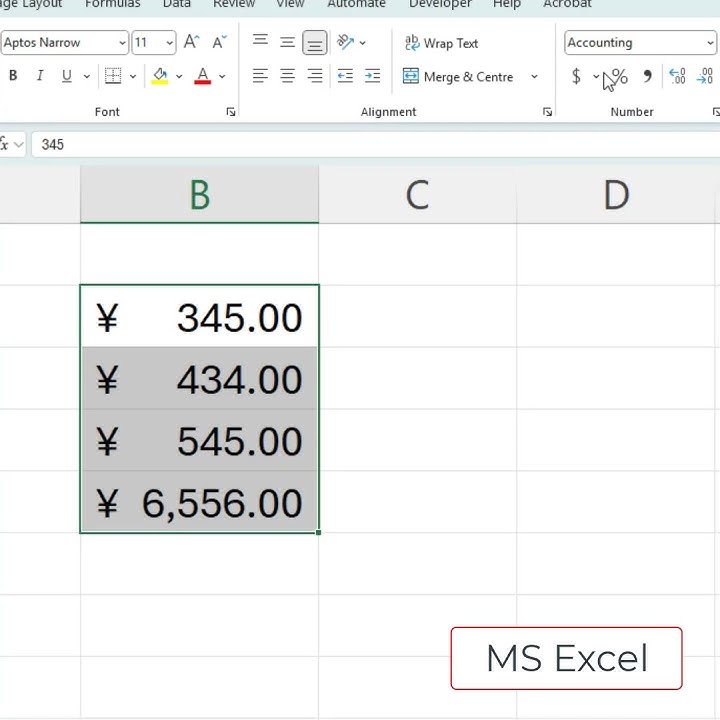Toggle Italic formatting
The image size is (720, 720).
pos(40,76)
